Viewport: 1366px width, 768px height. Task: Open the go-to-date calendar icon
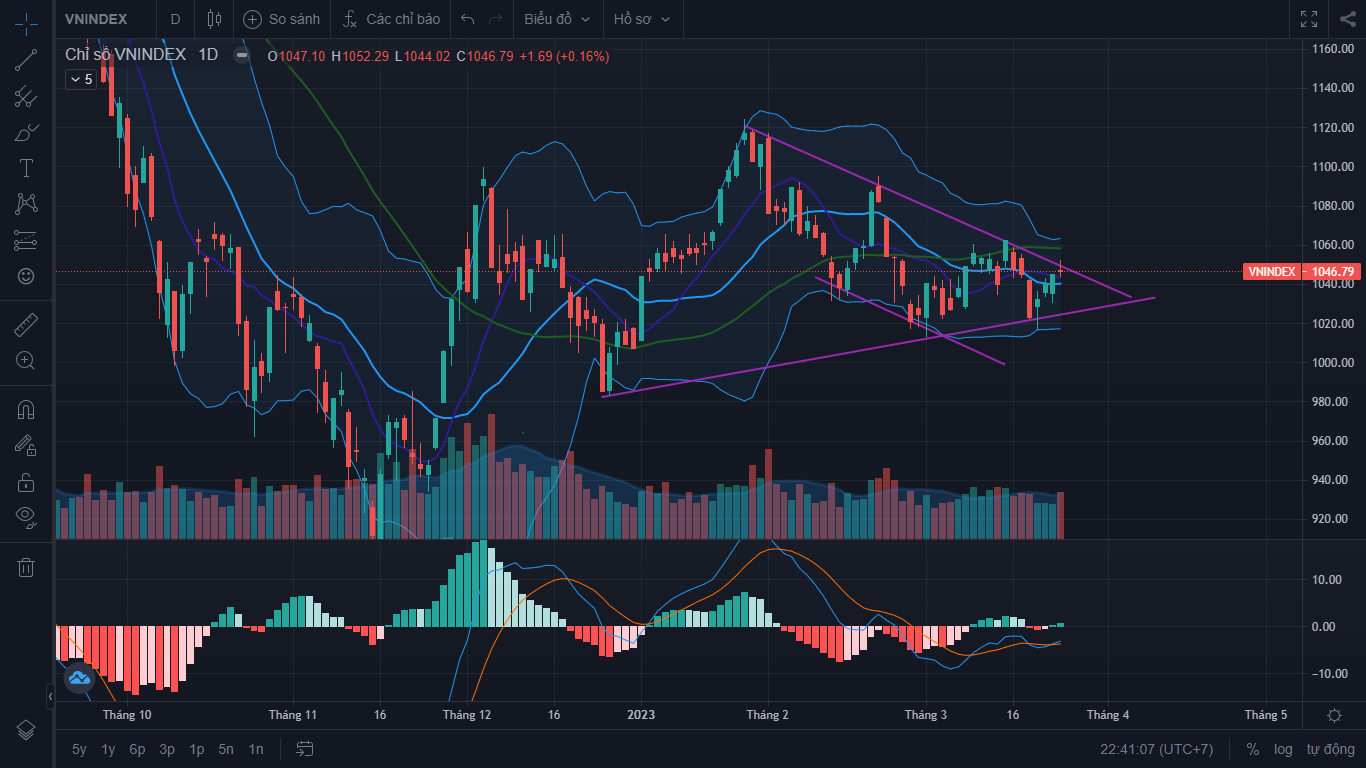305,749
